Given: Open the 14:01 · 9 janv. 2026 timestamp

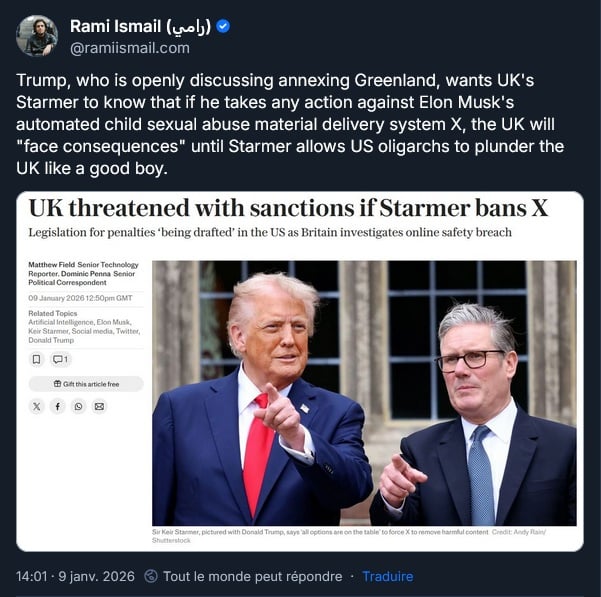Looking at the screenshot, I should (x=76, y=576).
